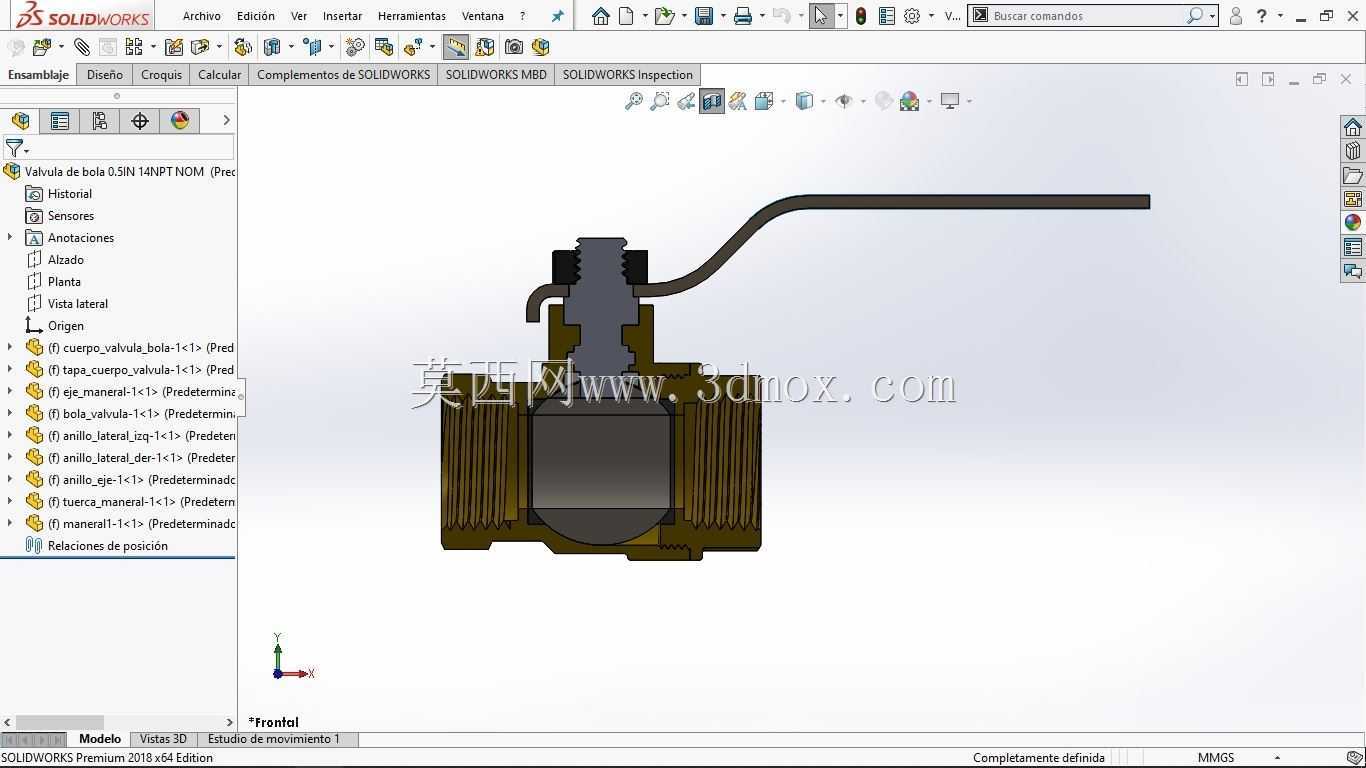Open Linear Component Pattern tool
The image size is (1366, 768).
[x=133, y=47]
